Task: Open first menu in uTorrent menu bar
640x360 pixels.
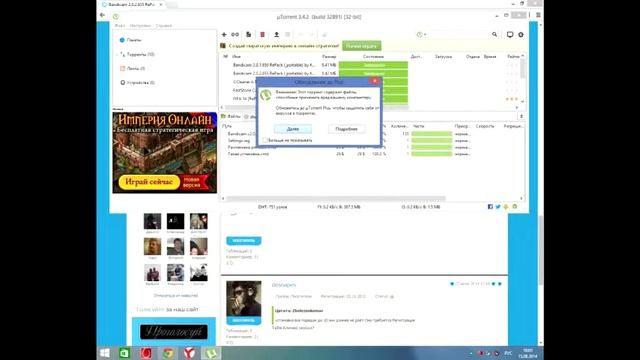Action: tap(120, 25)
